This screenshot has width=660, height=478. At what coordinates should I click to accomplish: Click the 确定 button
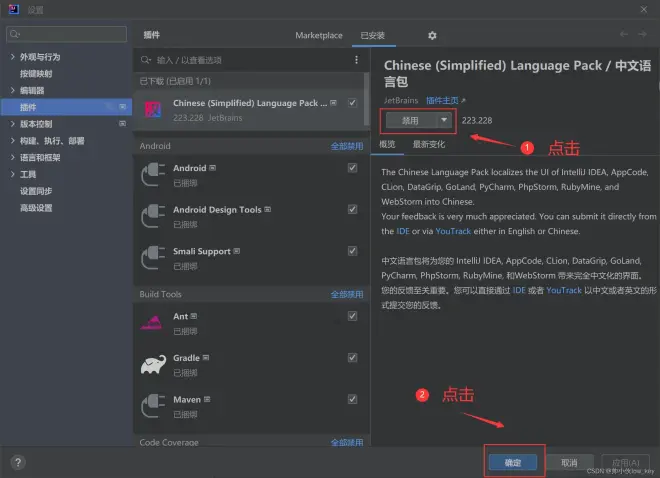(x=513, y=462)
